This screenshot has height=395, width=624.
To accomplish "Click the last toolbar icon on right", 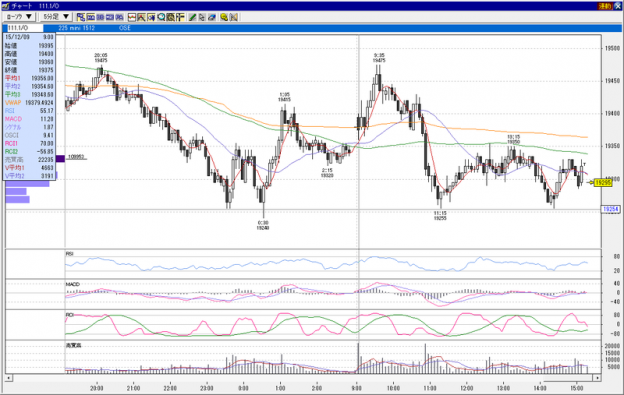I will tap(234, 17).
